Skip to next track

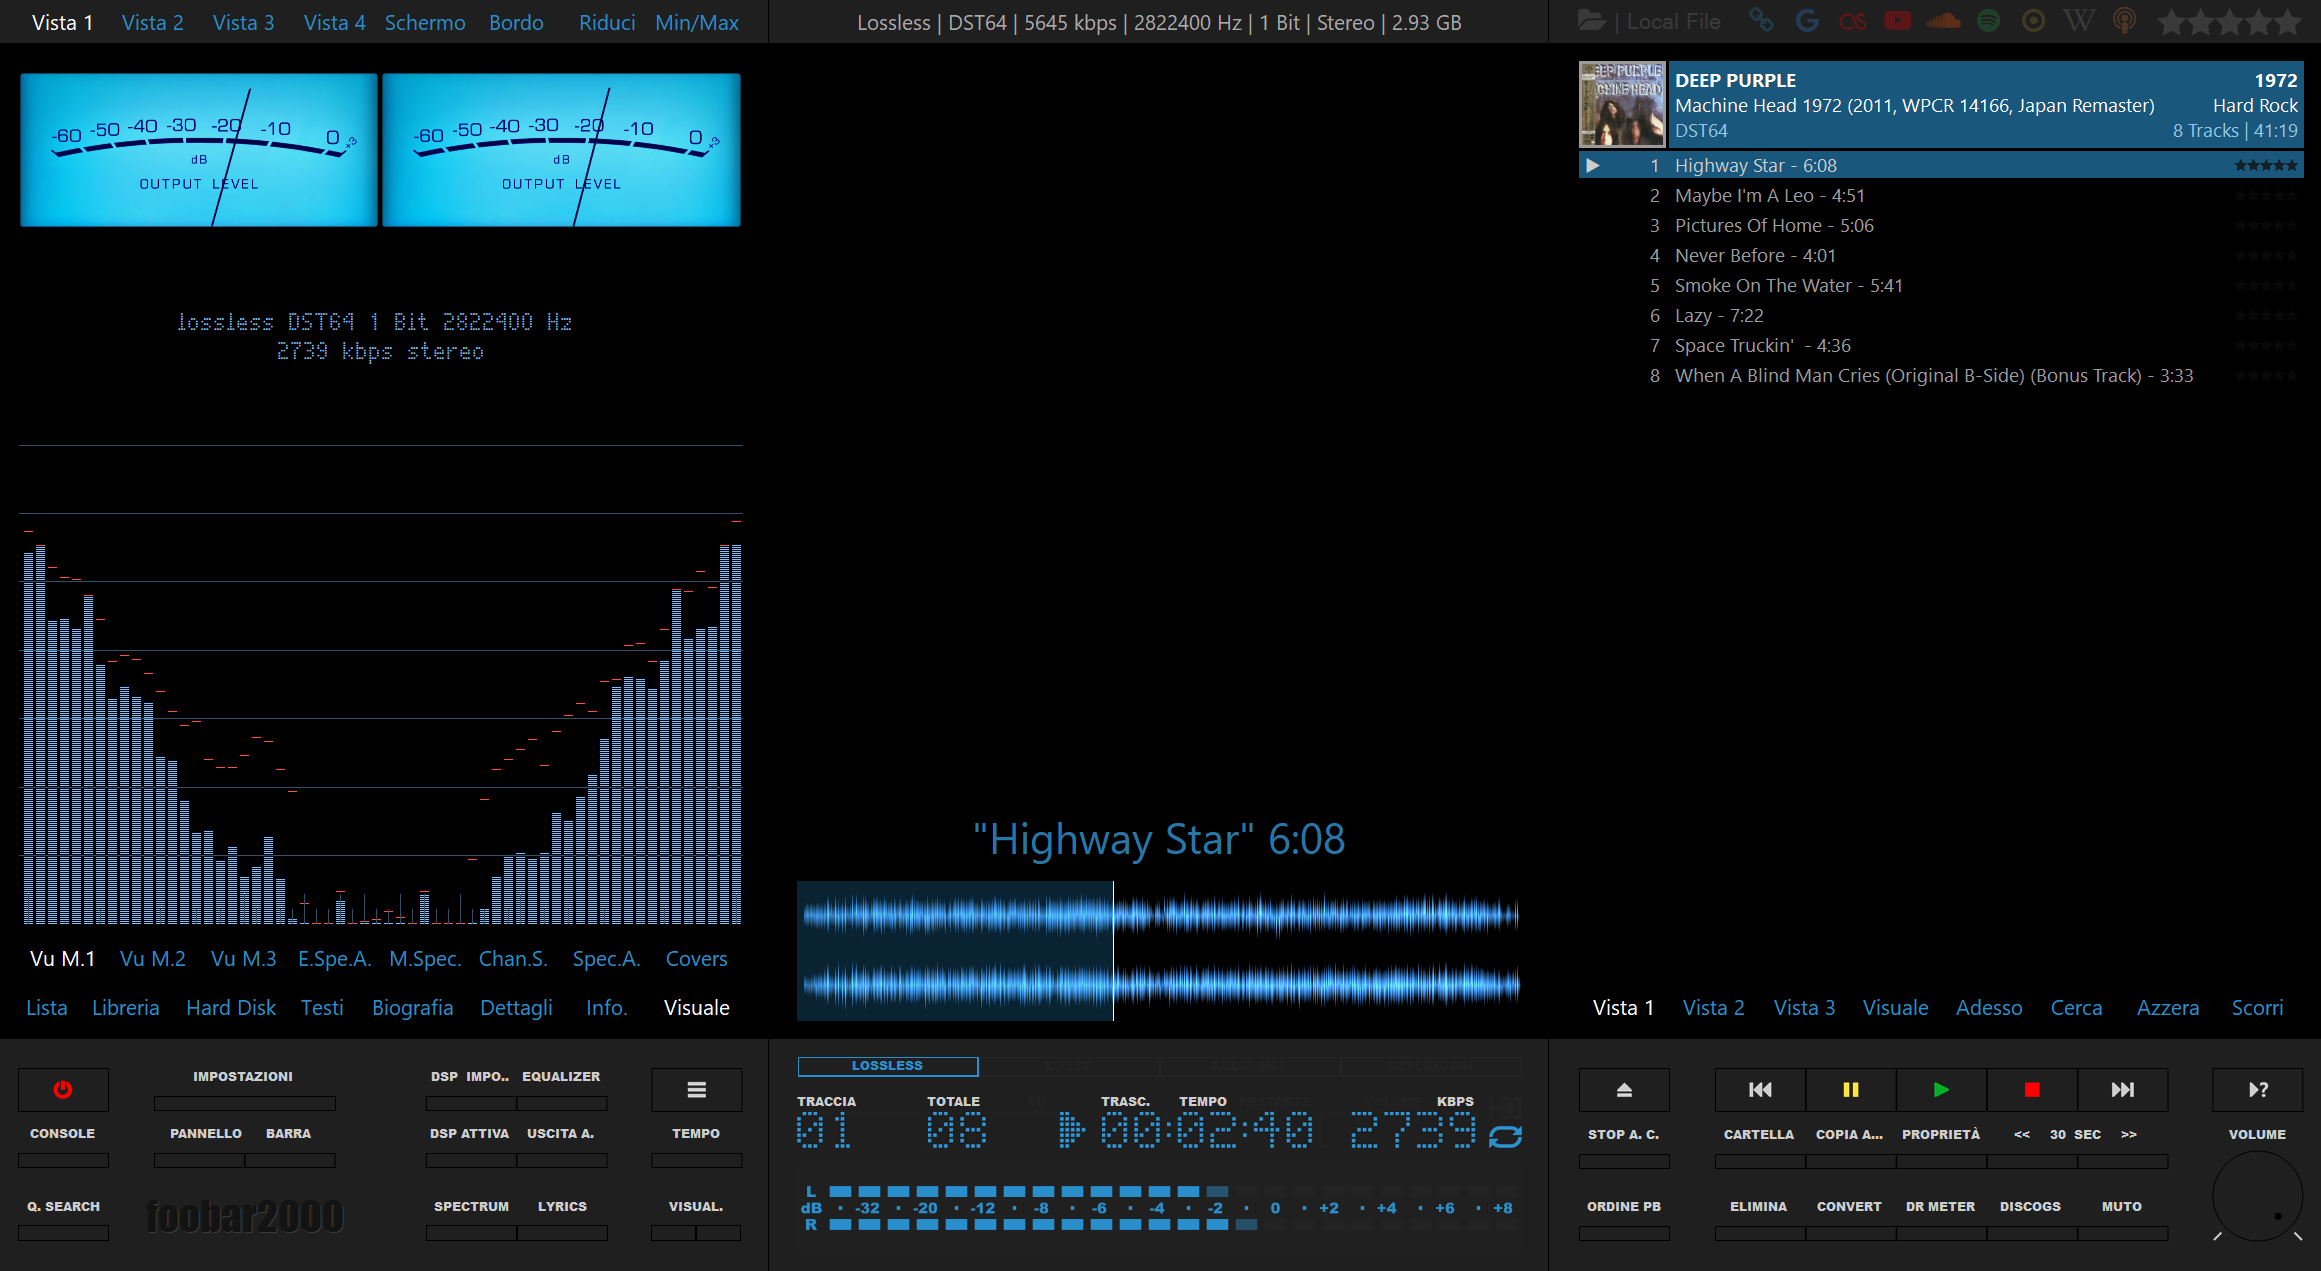point(2122,1090)
